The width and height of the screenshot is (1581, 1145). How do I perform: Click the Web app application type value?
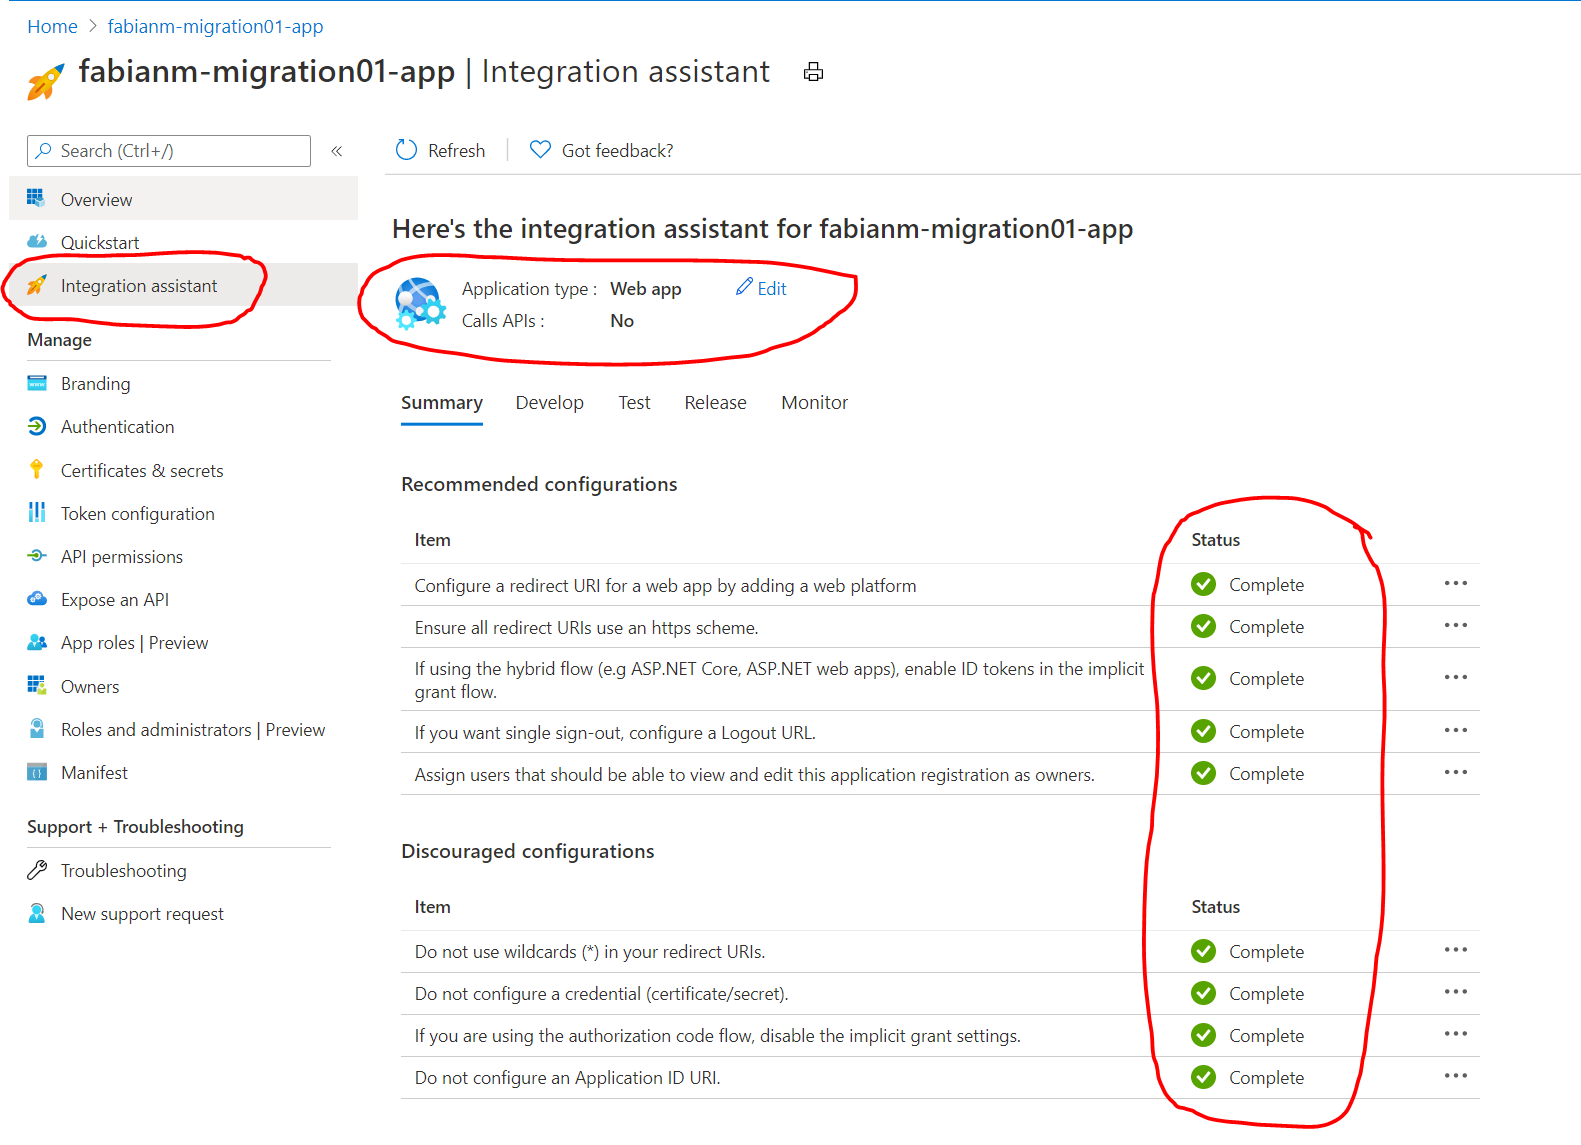(645, 289)
